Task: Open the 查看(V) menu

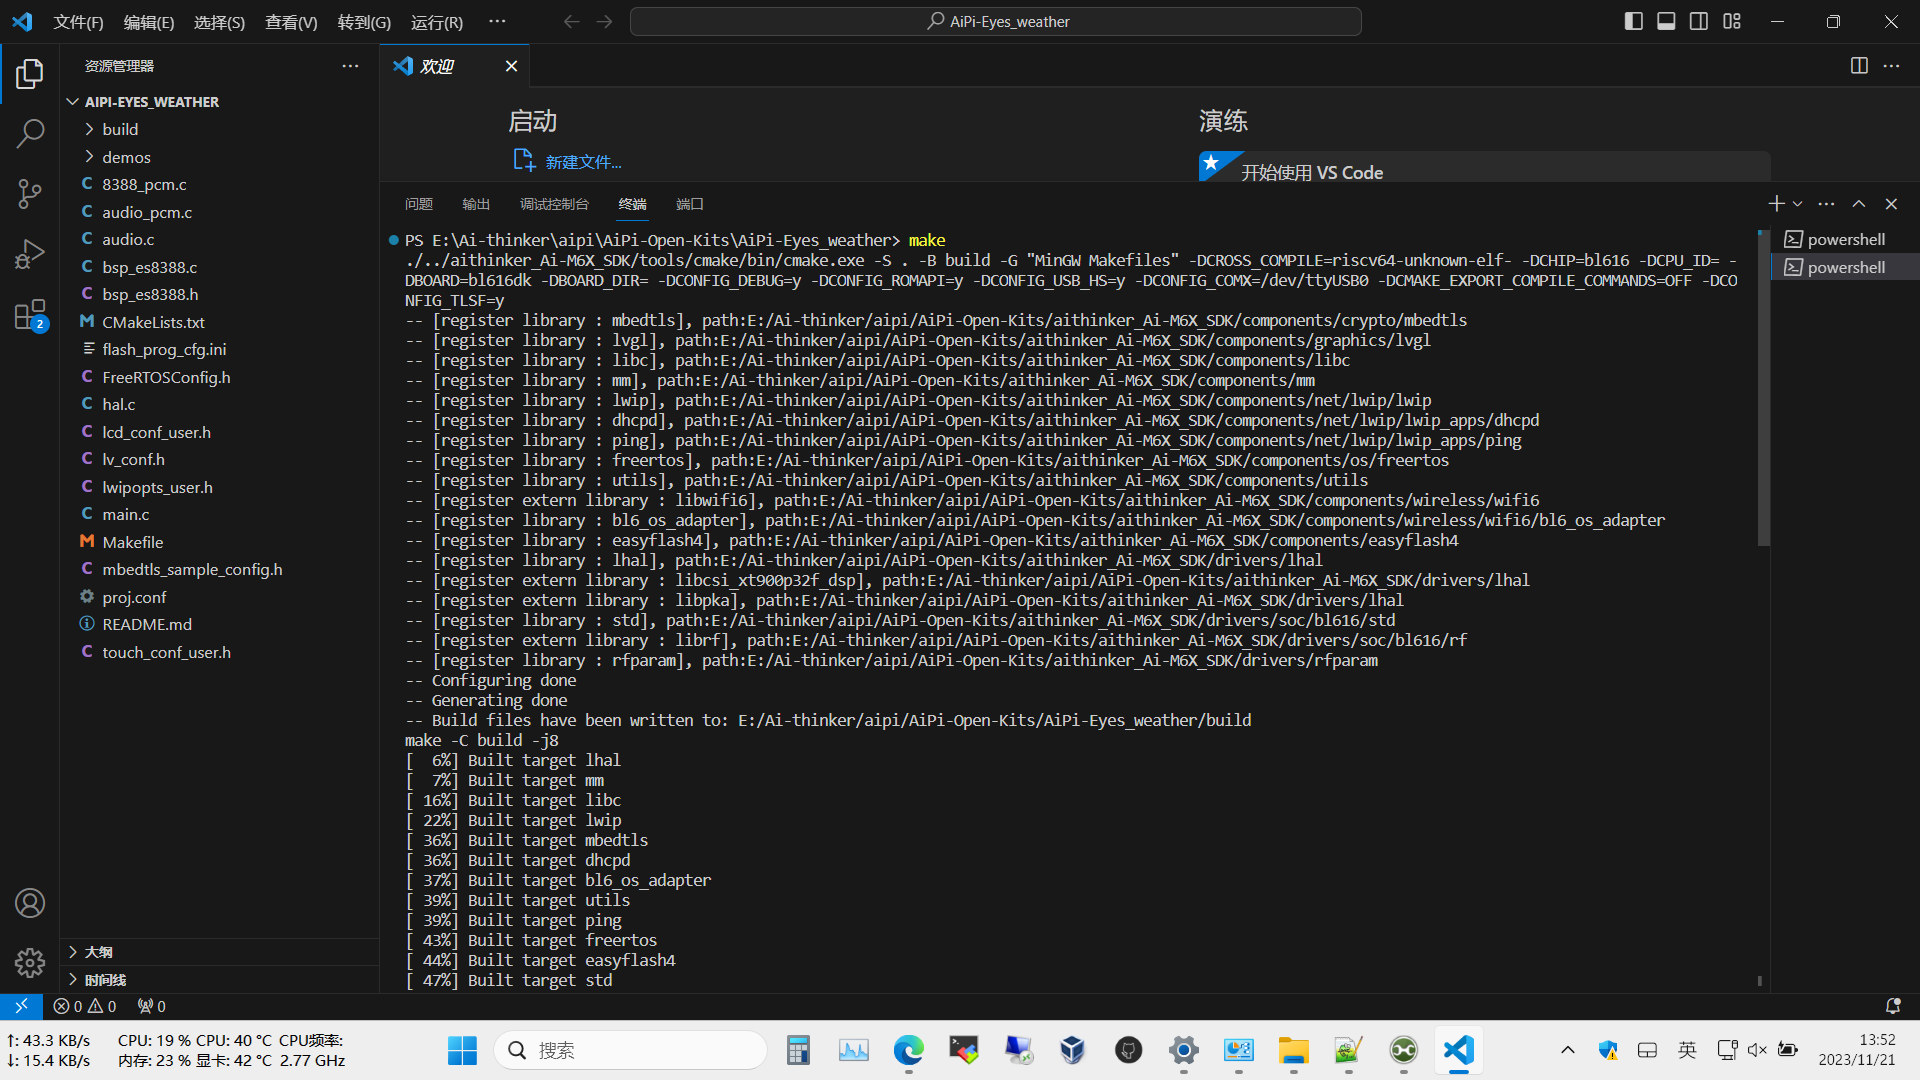Action: pyautogui.click(x=291, y=22)
